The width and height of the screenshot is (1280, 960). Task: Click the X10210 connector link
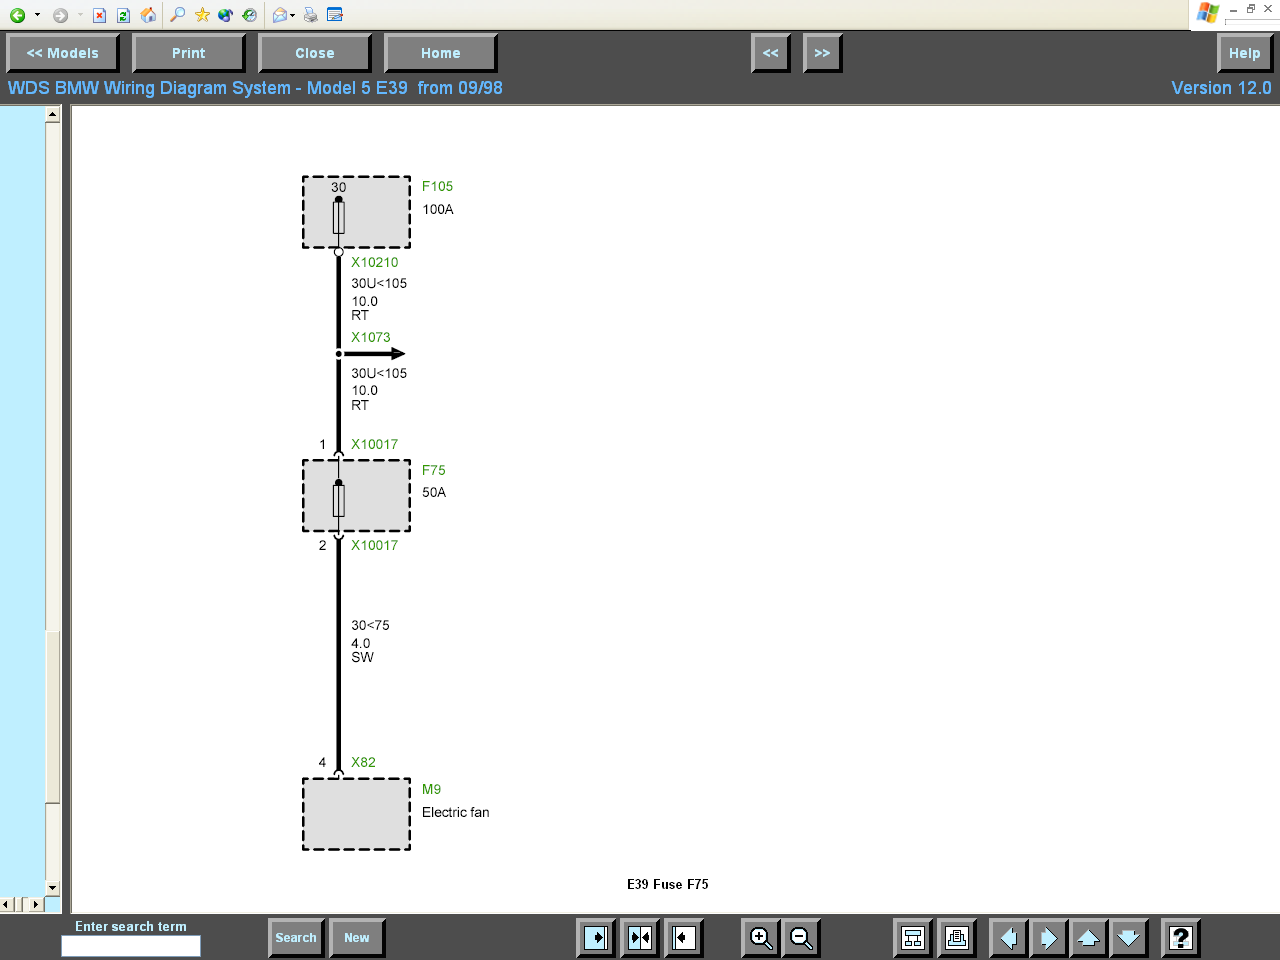[x=374, y=262]
